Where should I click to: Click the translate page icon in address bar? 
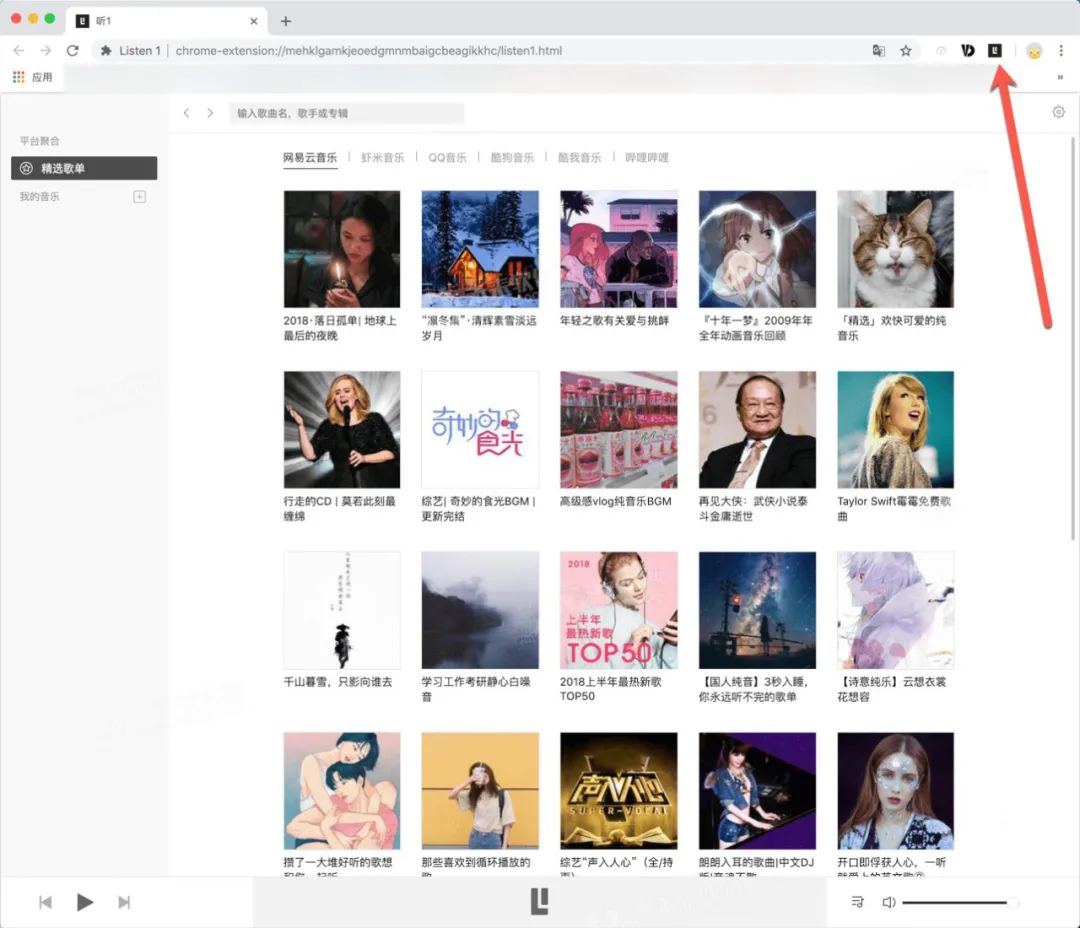pyautogui.click(x=878, y=50)
